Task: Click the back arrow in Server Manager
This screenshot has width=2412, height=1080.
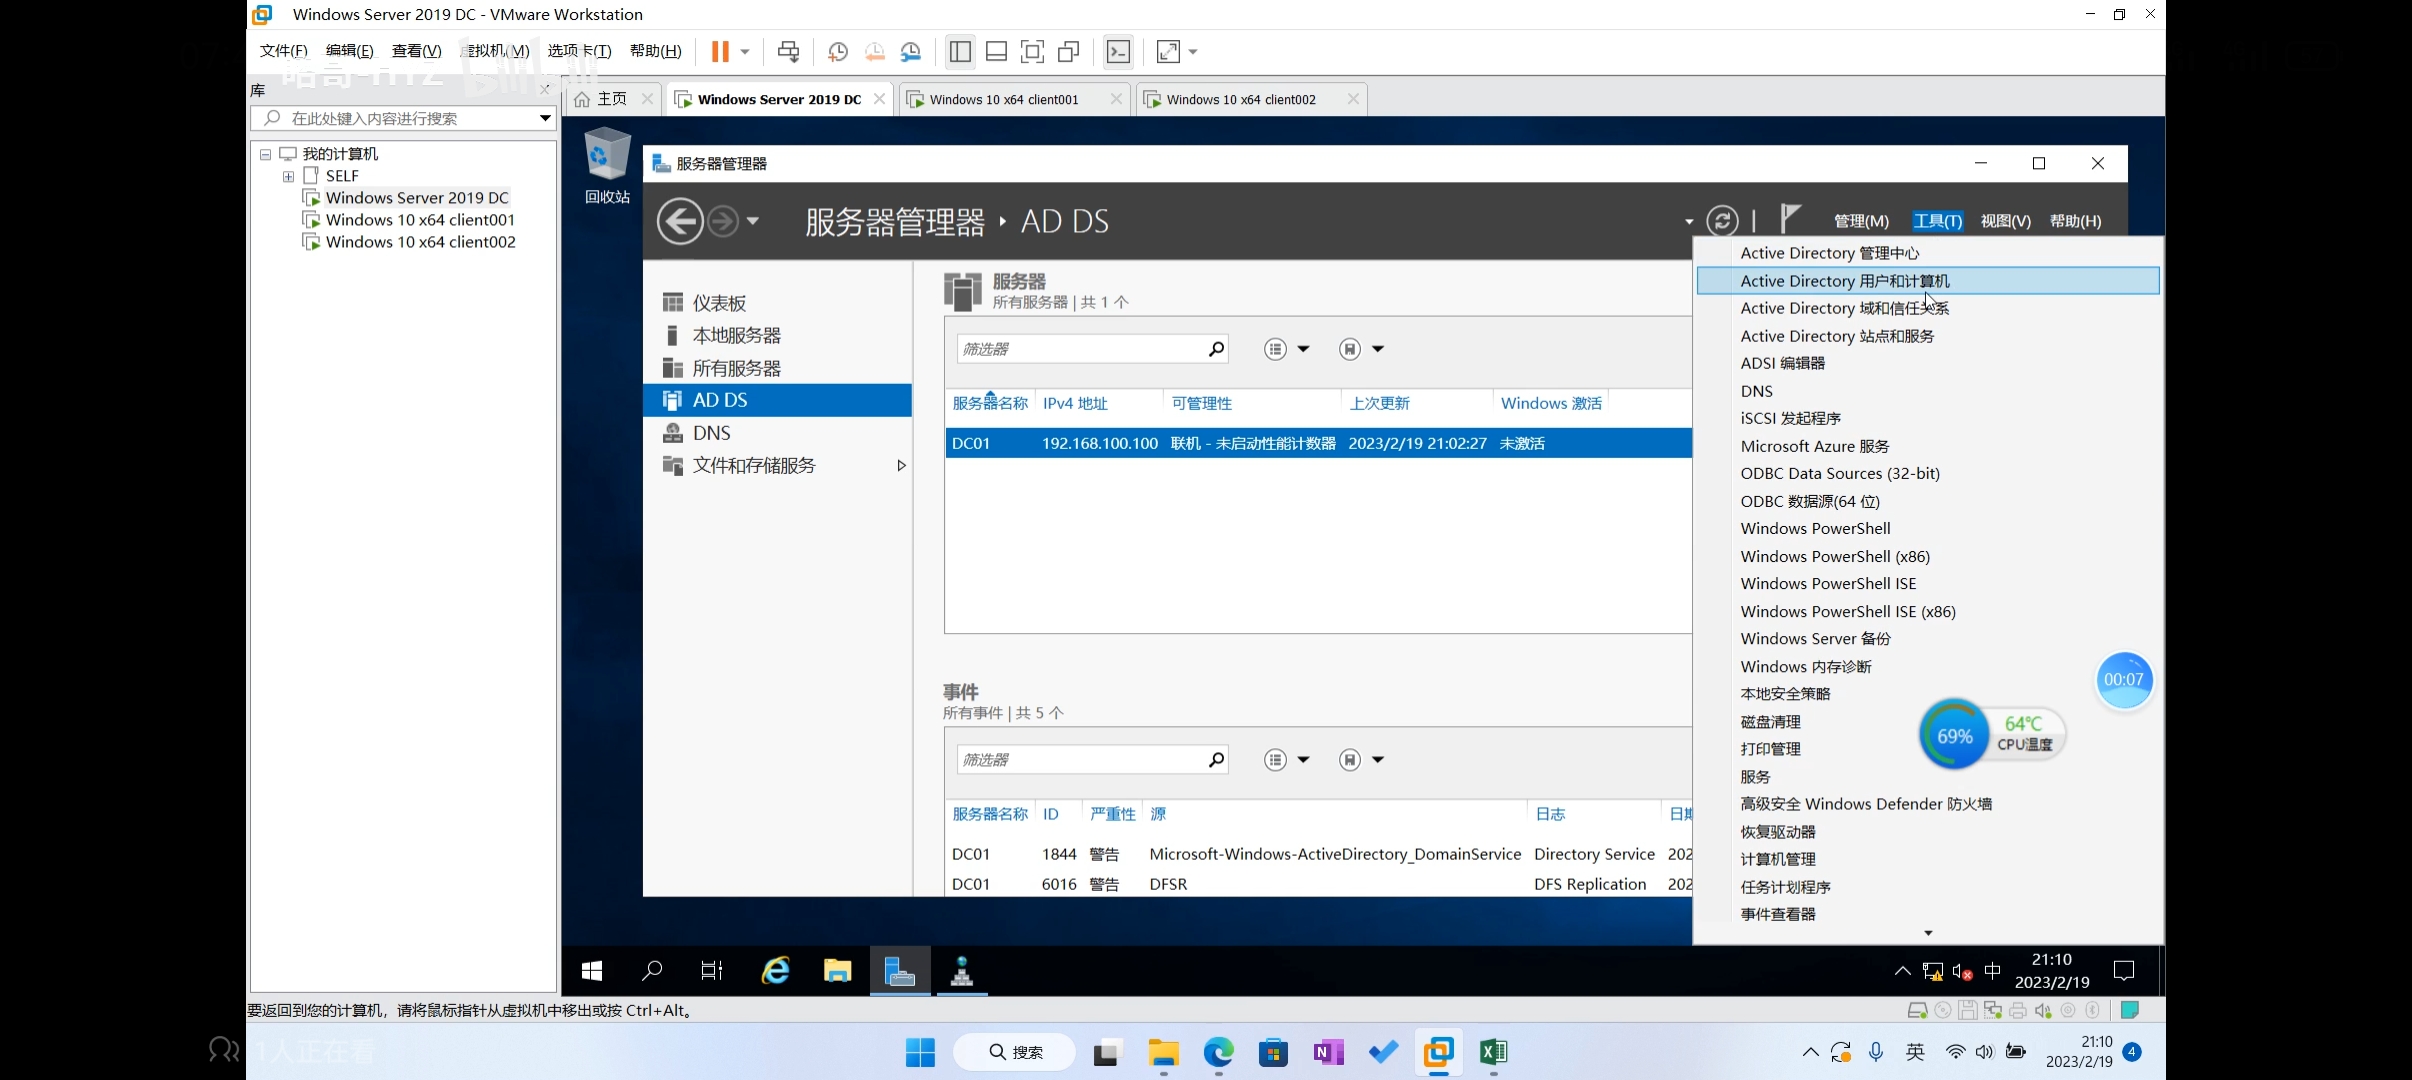Action: point(680,221)
